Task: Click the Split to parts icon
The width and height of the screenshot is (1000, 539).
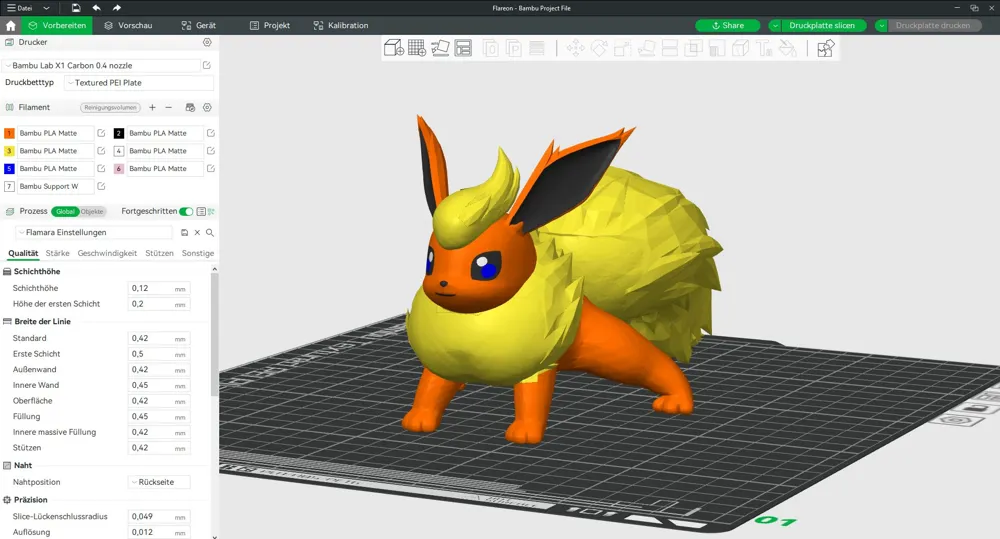Action: click(513, 48)
